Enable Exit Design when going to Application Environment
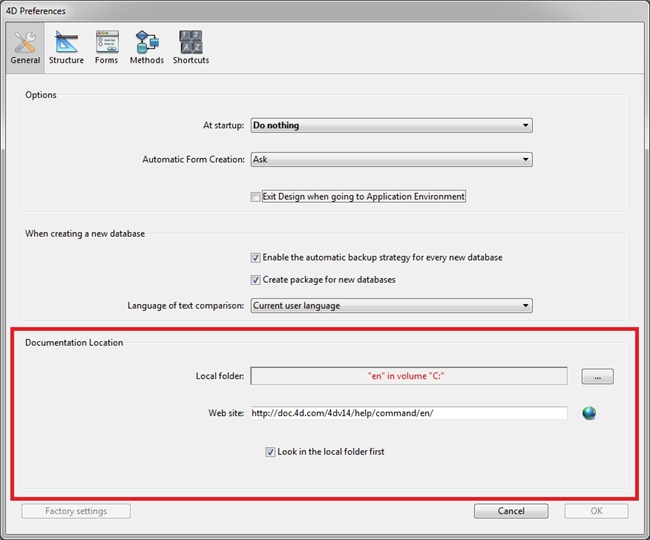Image resolution: width=650 pixels, height=540 pixels. (256, 197)
